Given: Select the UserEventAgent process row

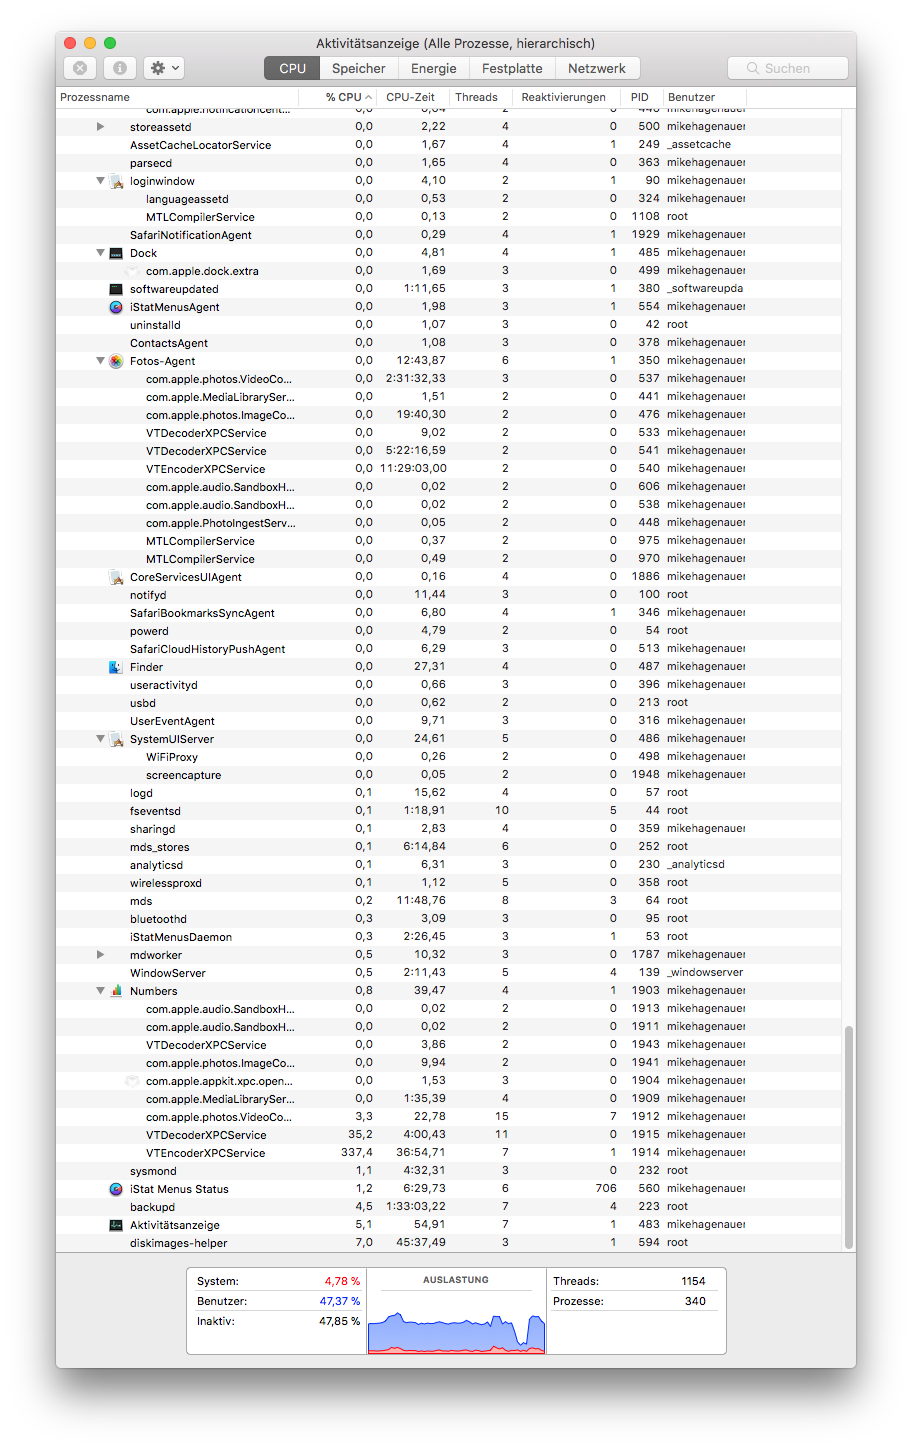Looking at the screenshot, I should (x=450, y=721).
